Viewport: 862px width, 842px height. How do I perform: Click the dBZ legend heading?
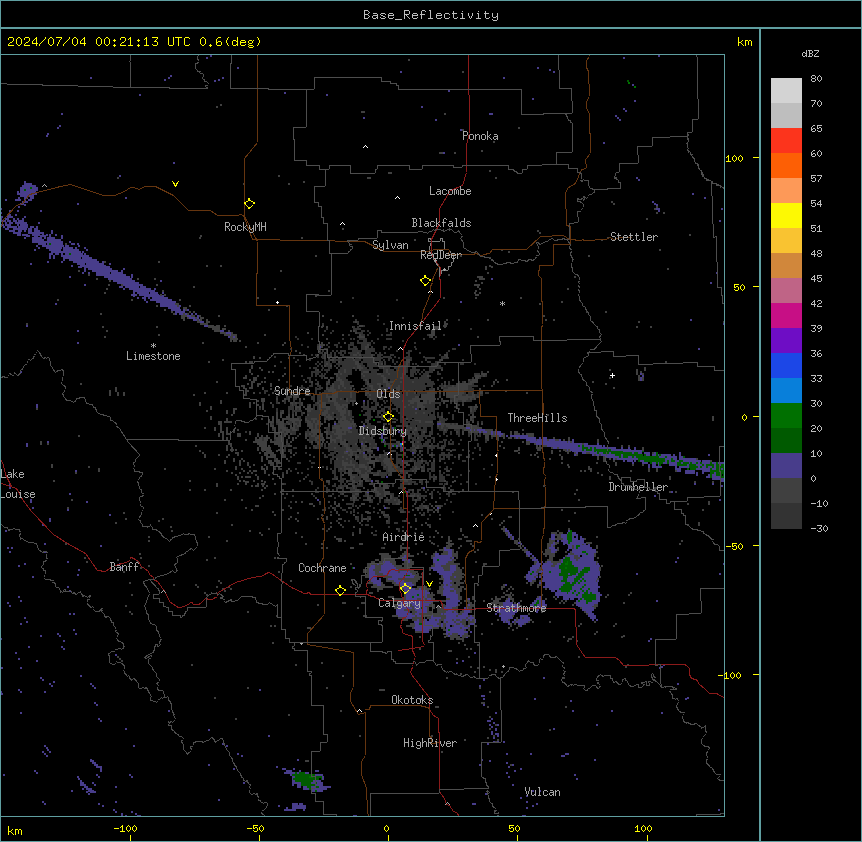click(x=810, y=53)
